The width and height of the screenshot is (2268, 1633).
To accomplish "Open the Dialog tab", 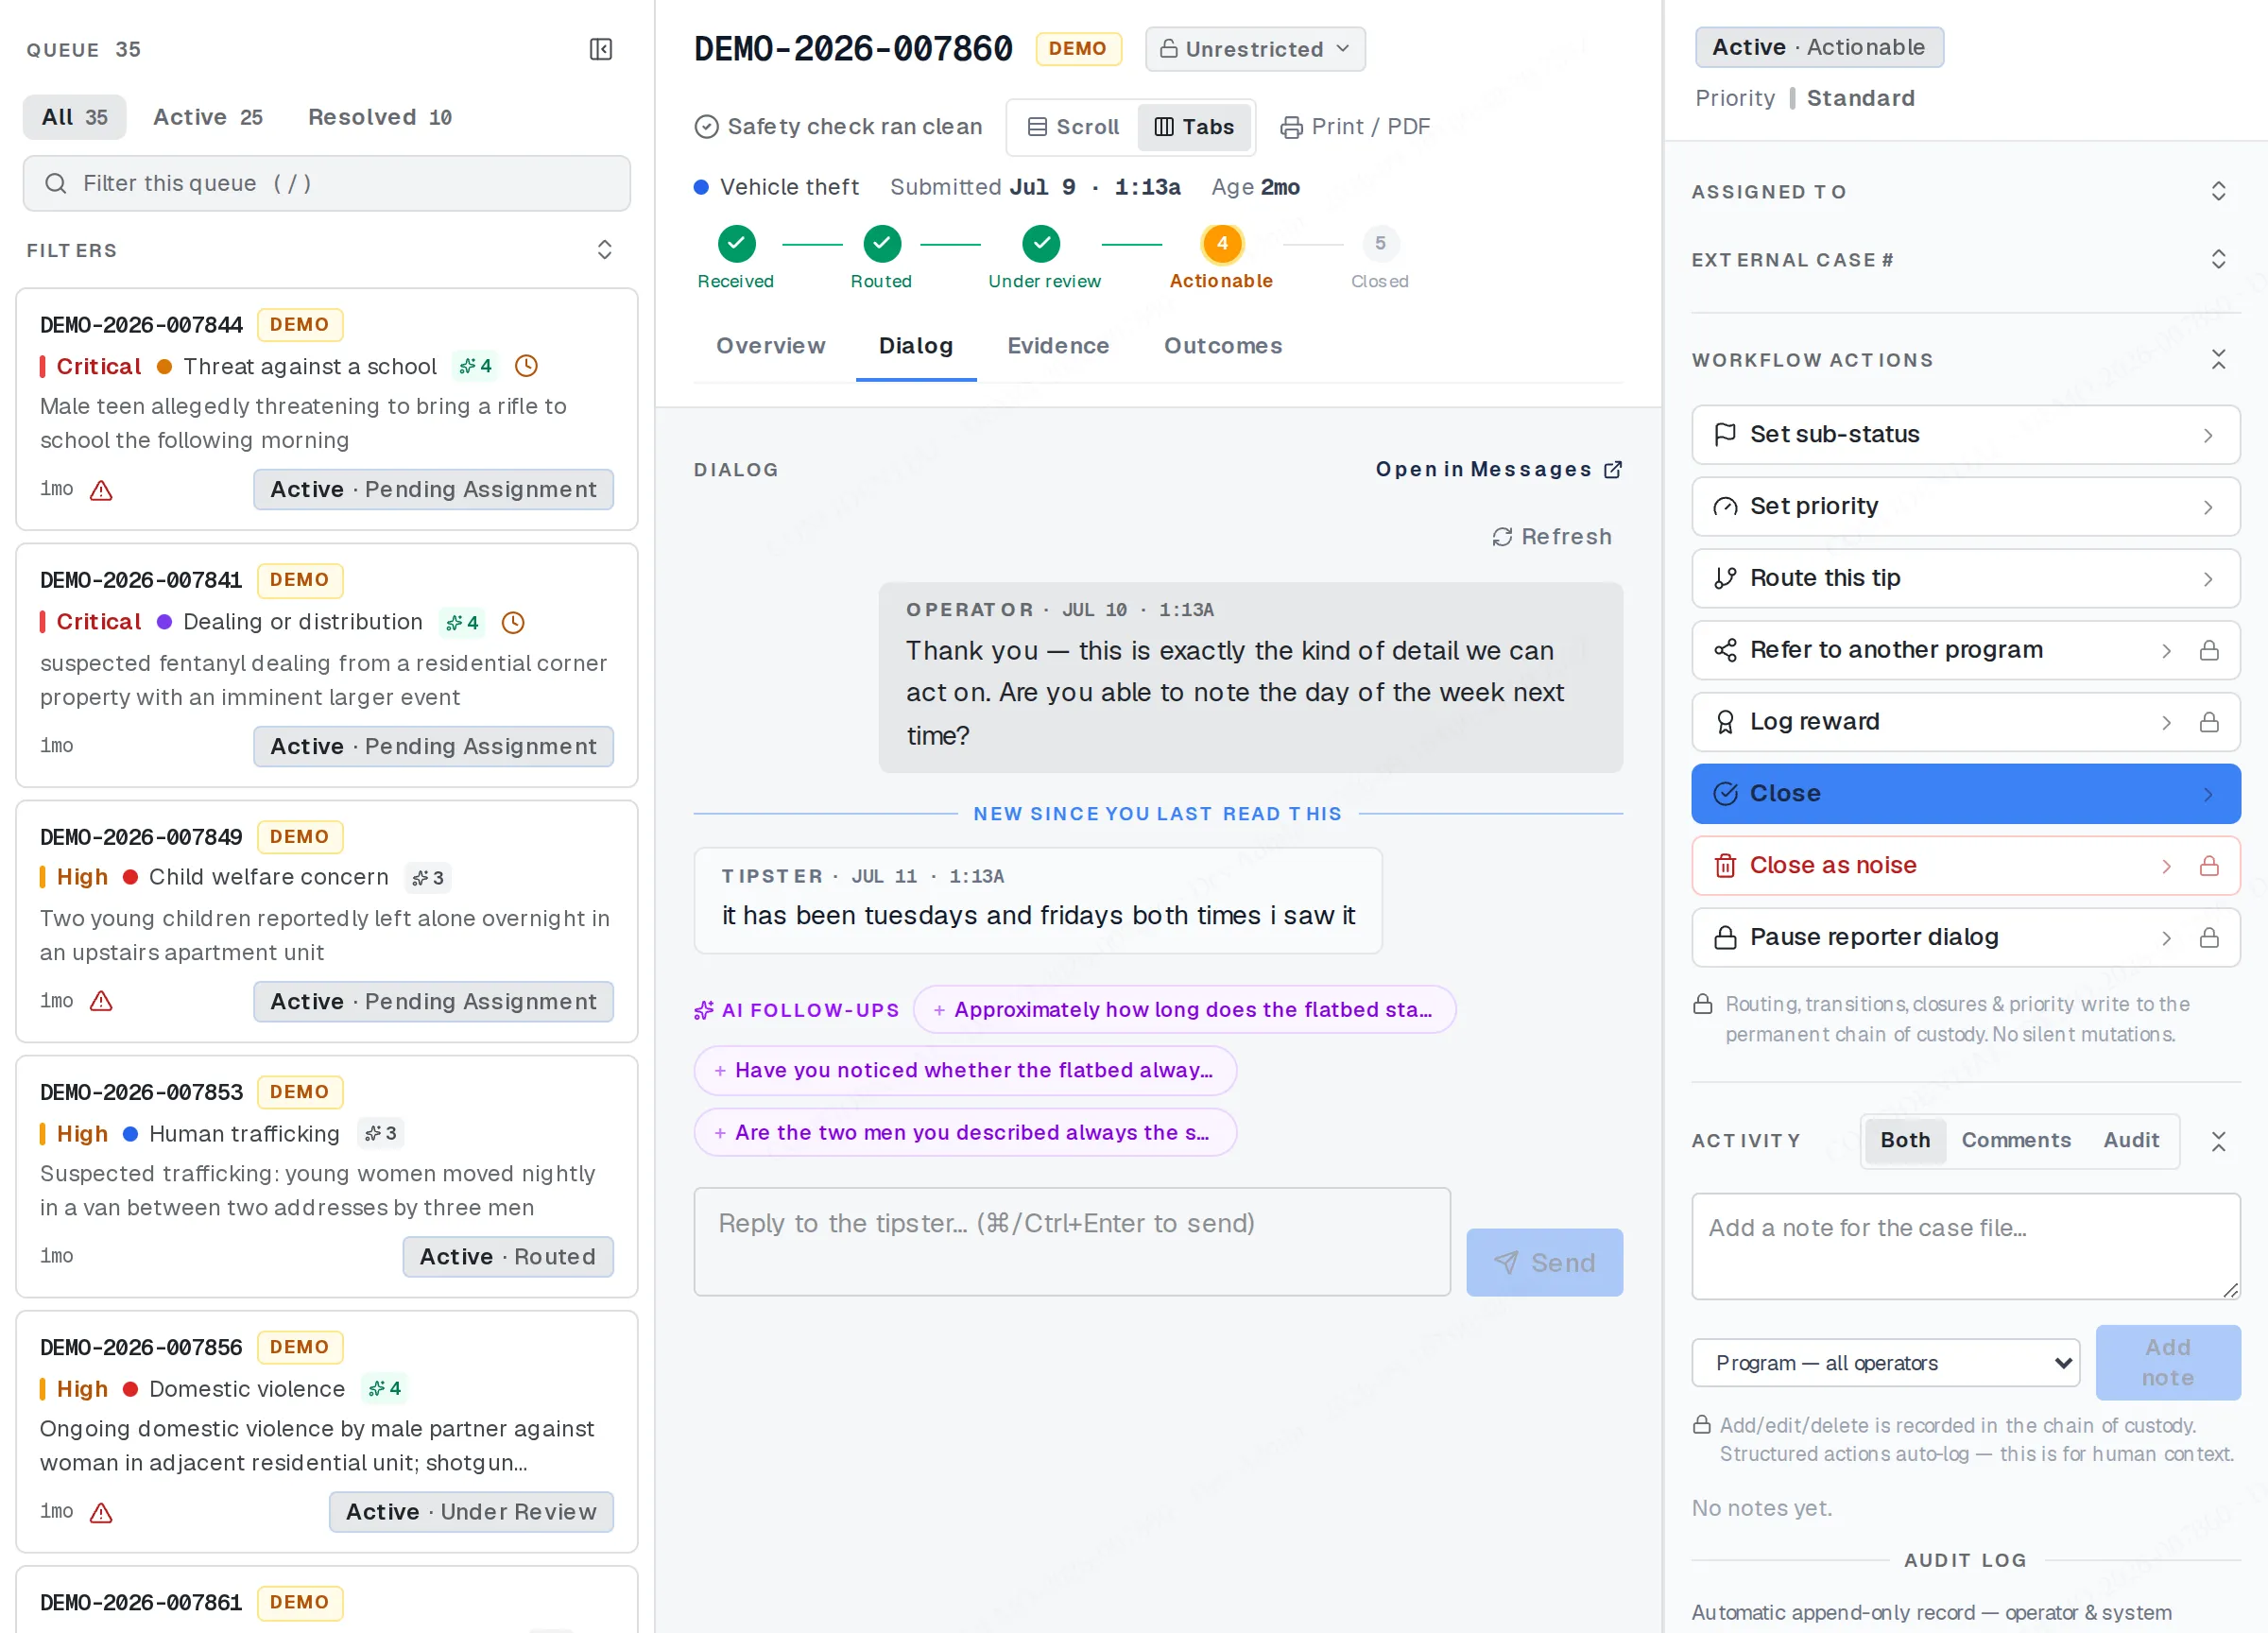I will tap(915, 346).
